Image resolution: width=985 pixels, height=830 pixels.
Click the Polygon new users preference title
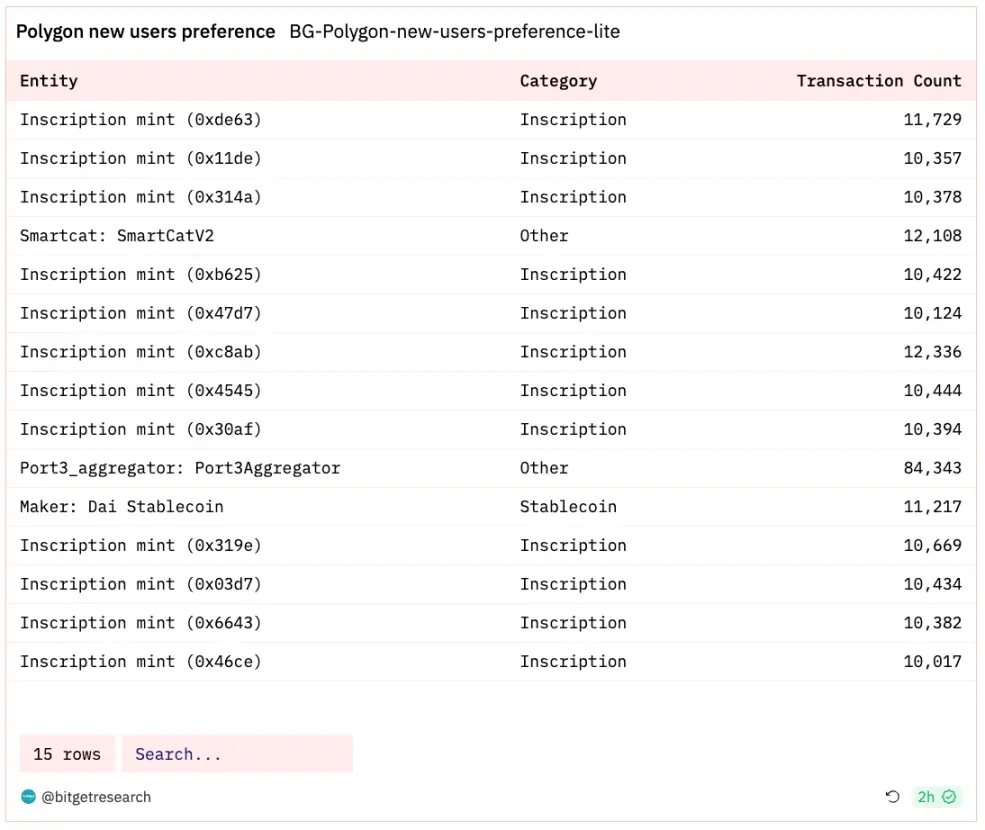click(146, 31)
